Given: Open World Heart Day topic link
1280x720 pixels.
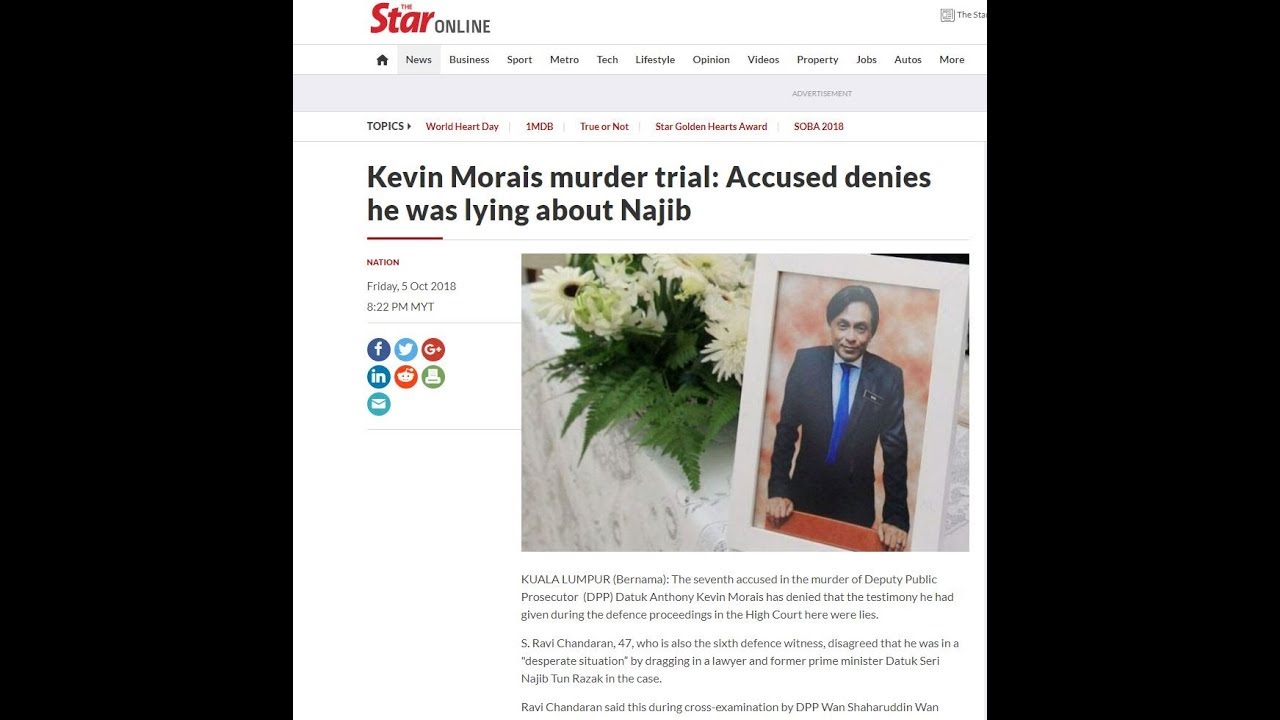Looking at the screenshot, I should tap(462, 127).
